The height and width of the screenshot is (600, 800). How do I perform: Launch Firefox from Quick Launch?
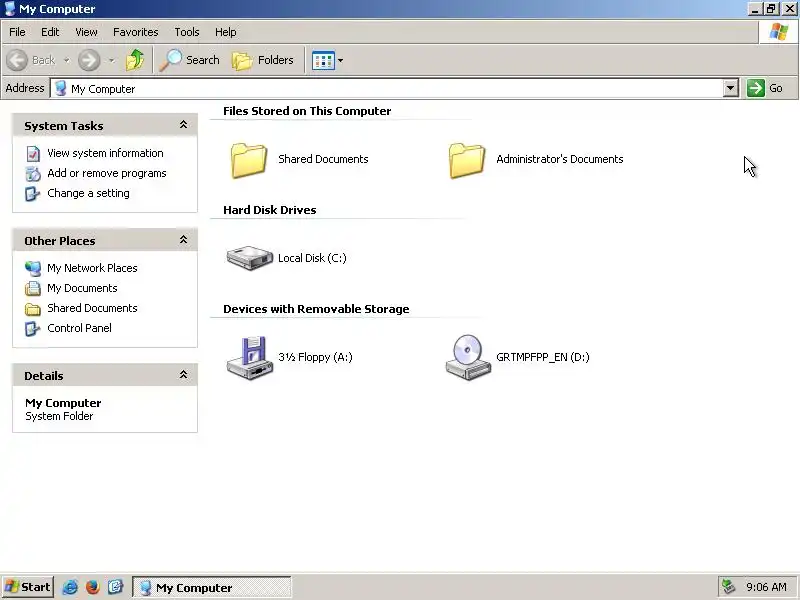click(92, 587)
